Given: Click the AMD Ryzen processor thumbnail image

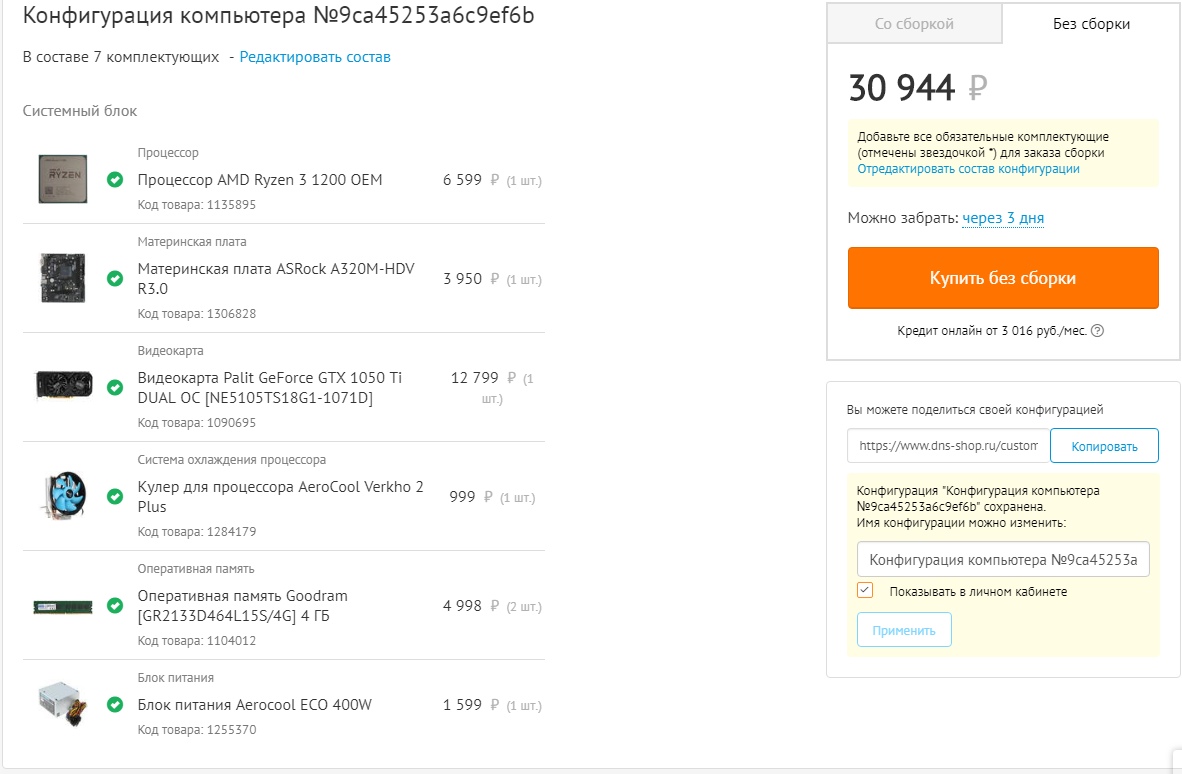Looking at the screenshot, I should coord(64,180).
